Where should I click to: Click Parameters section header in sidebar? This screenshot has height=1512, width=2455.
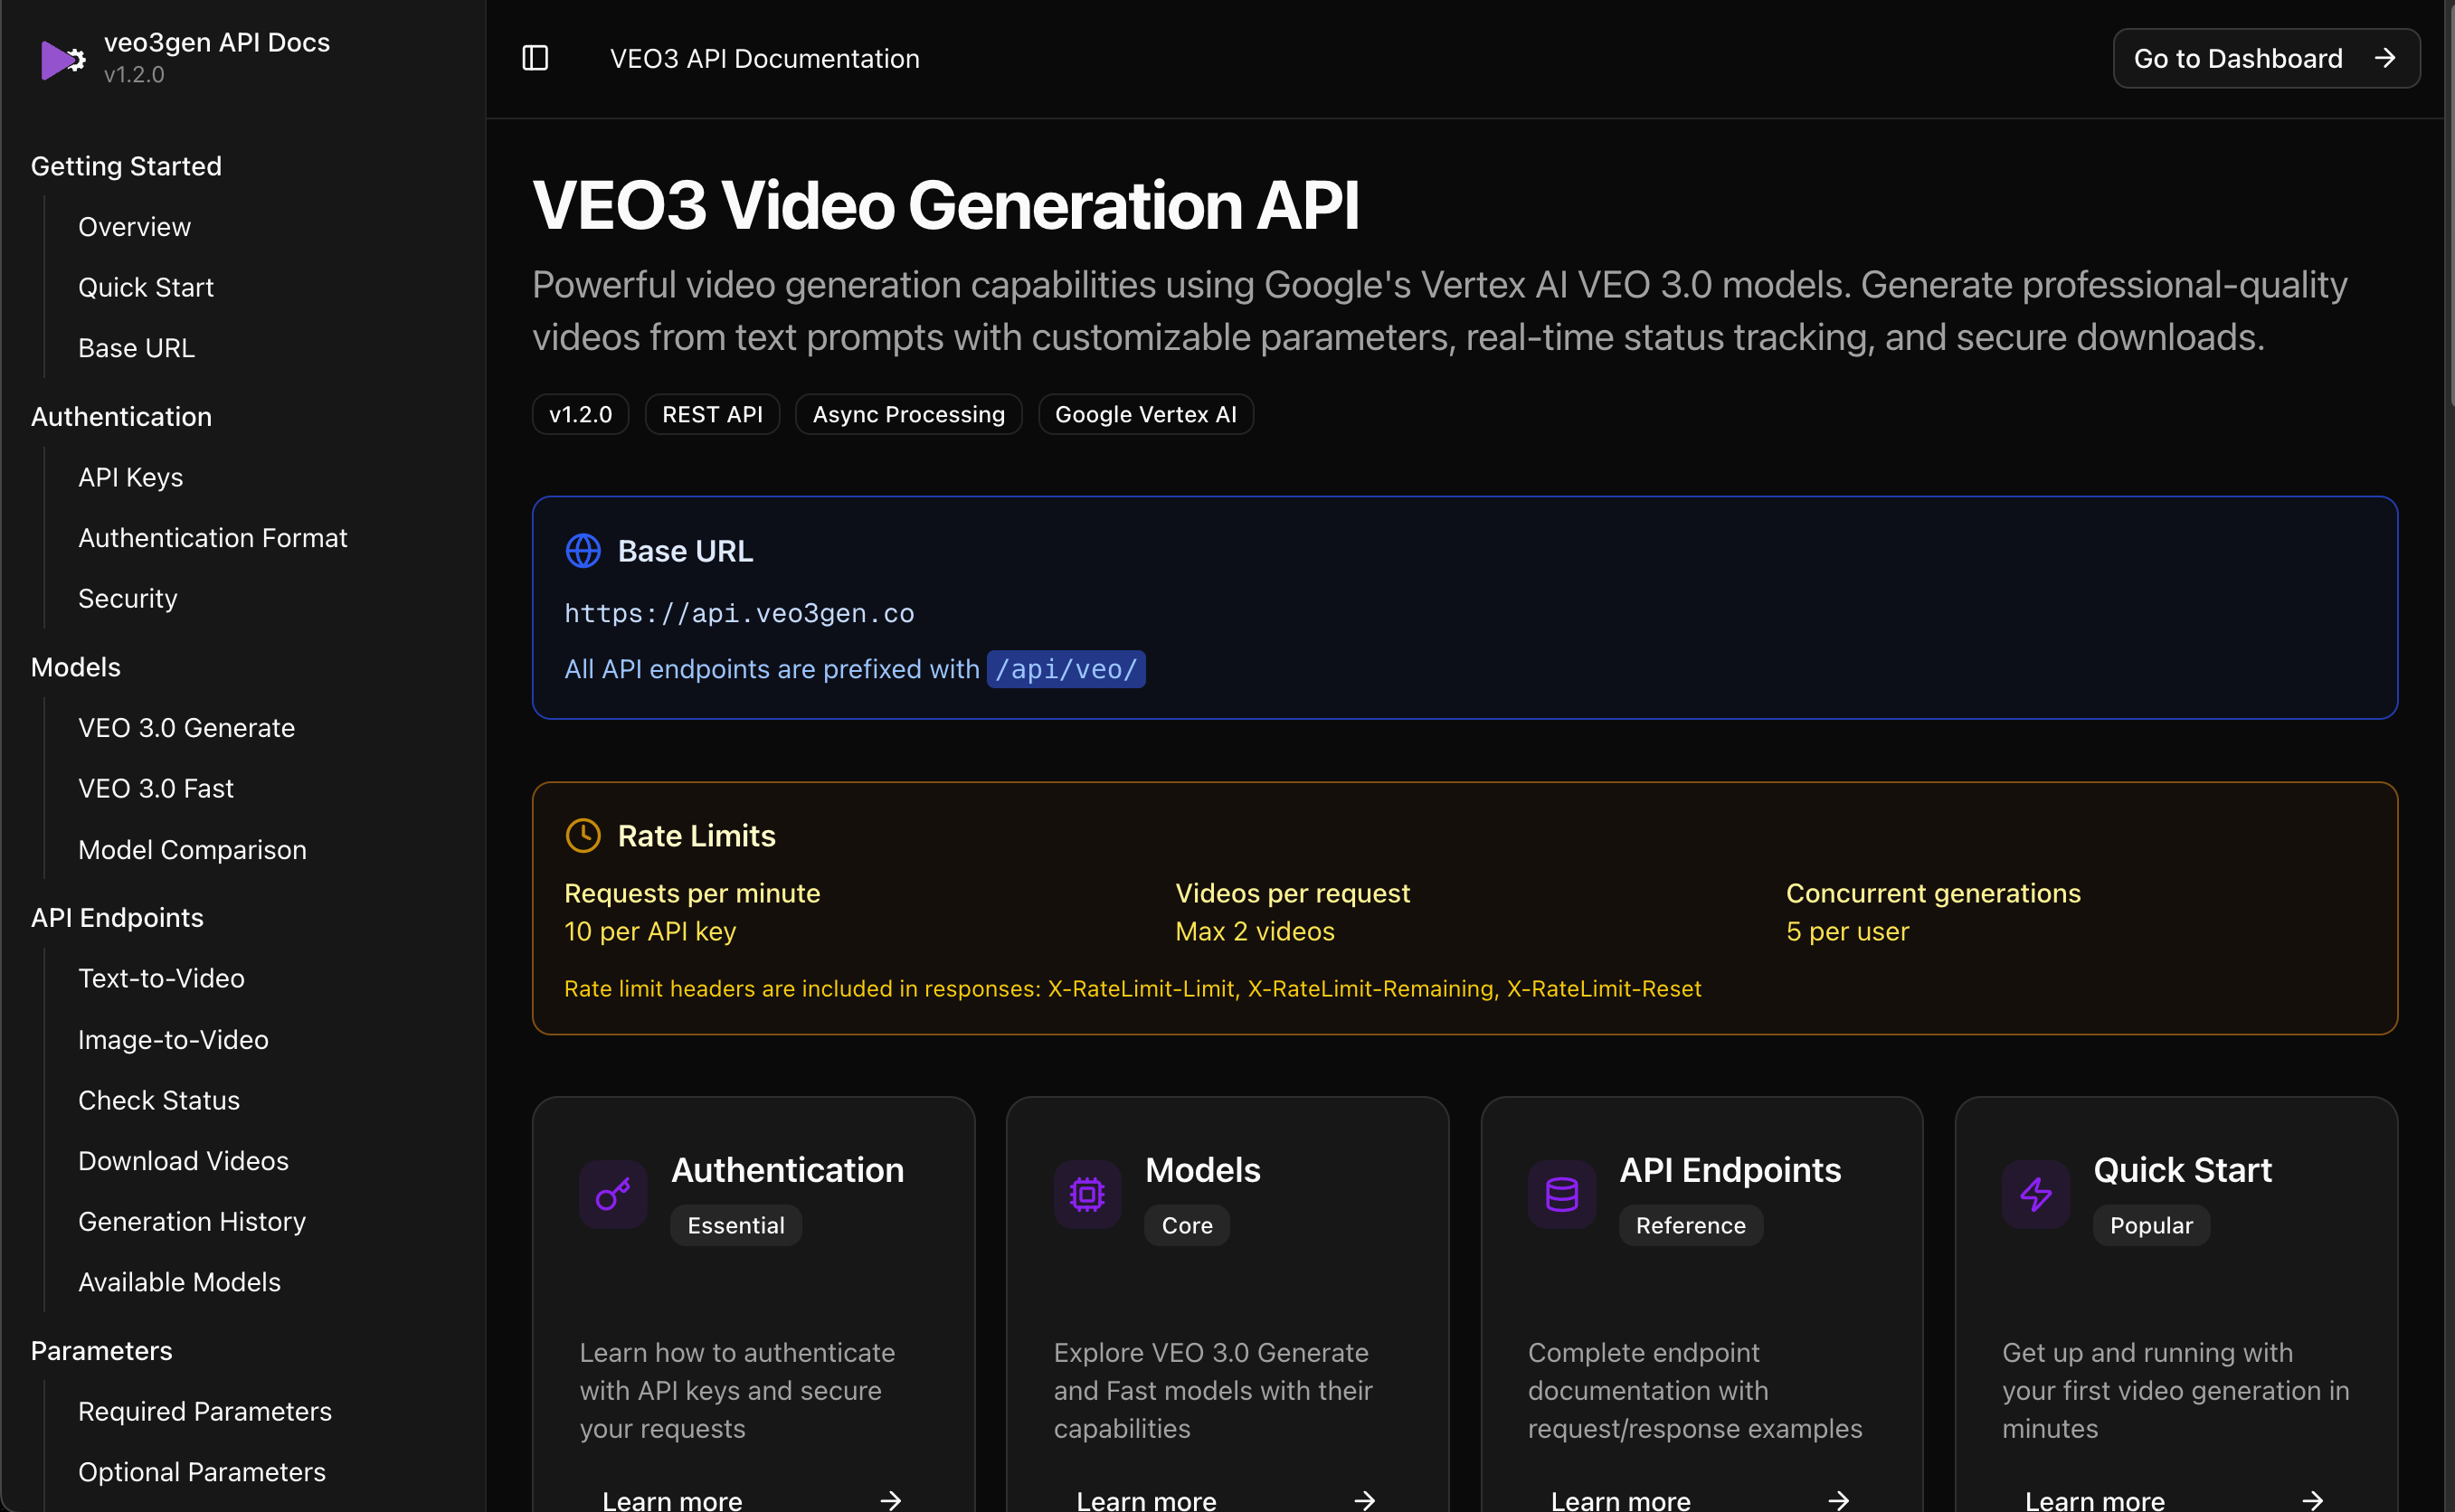[x=101, y=1351]
